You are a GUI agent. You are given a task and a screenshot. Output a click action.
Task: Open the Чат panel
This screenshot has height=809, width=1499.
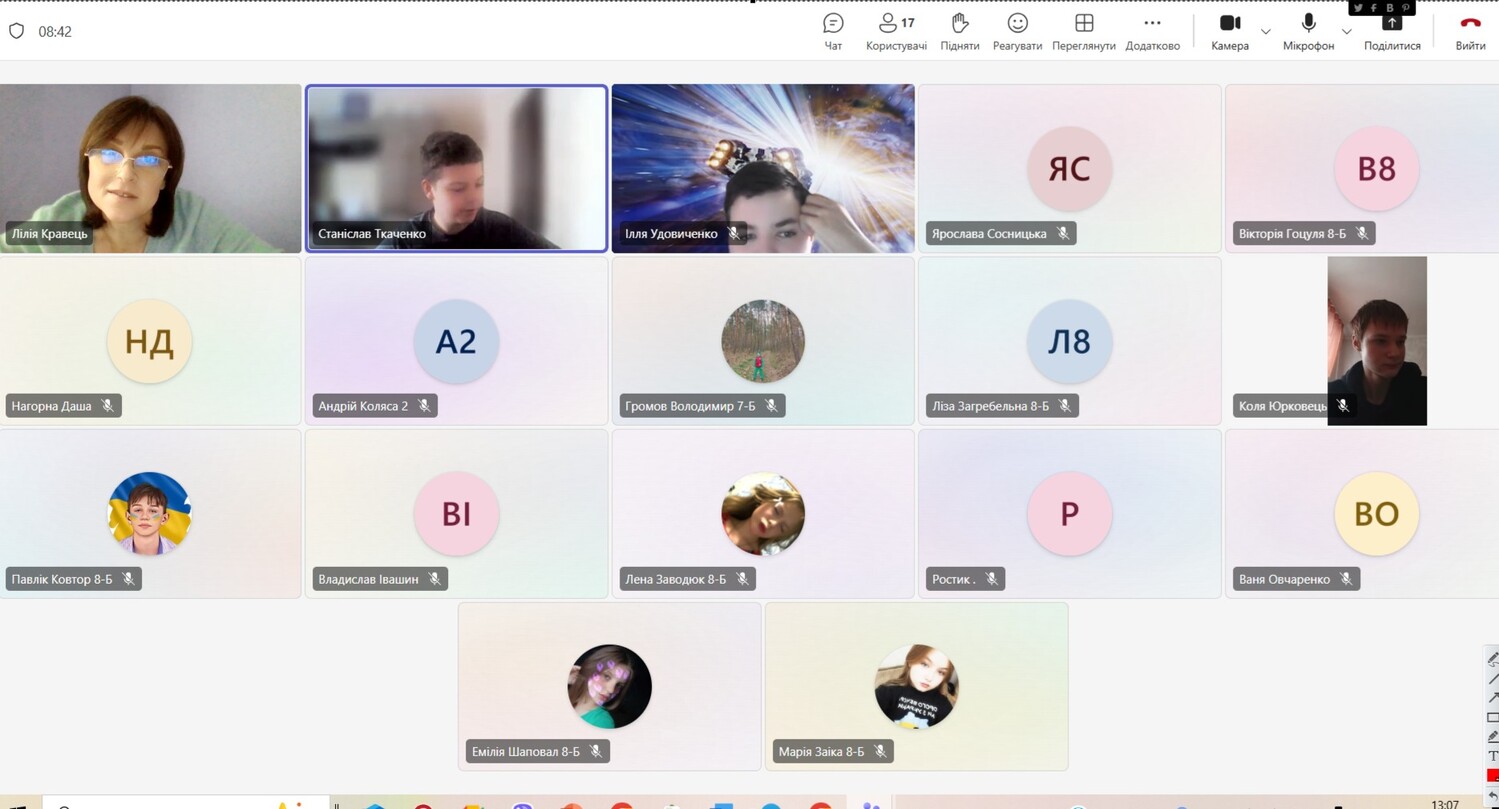coord(833,31)
